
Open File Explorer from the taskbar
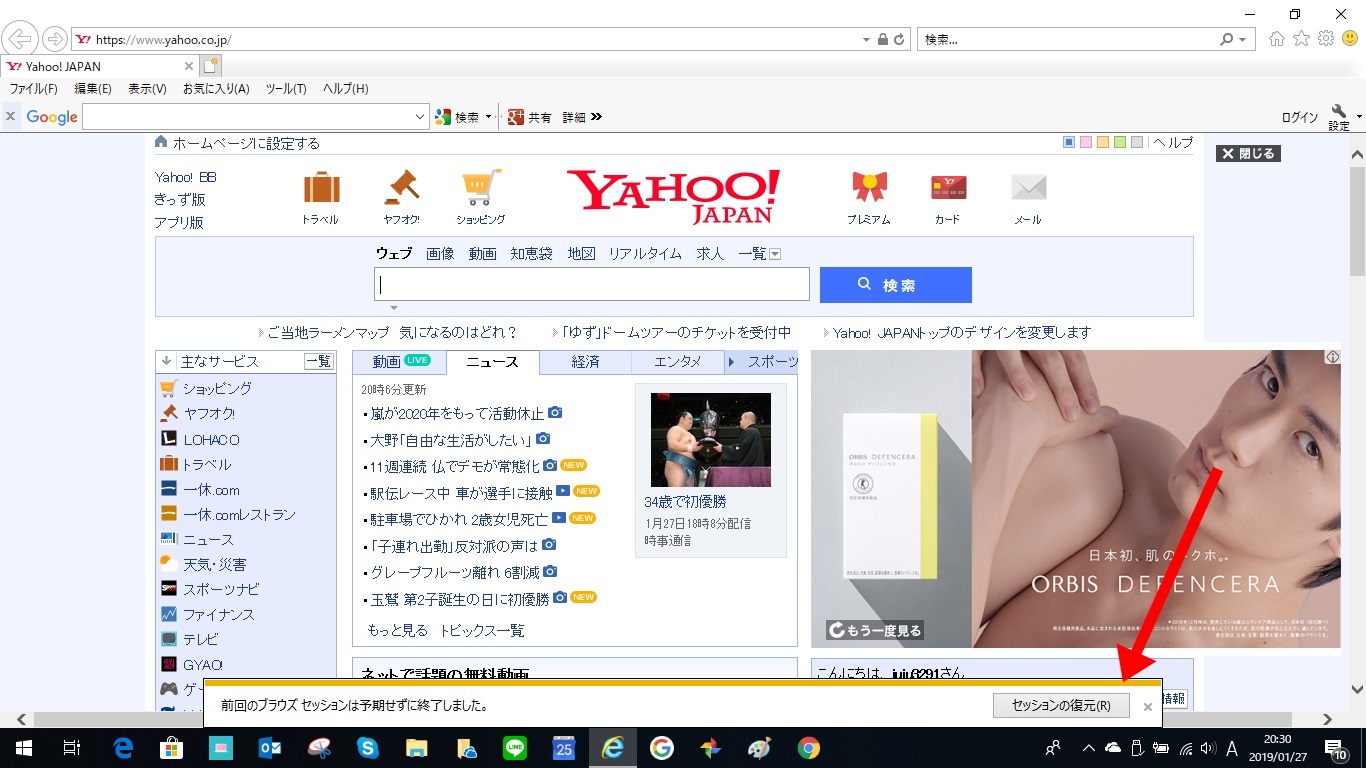click(x=417, y=748)
